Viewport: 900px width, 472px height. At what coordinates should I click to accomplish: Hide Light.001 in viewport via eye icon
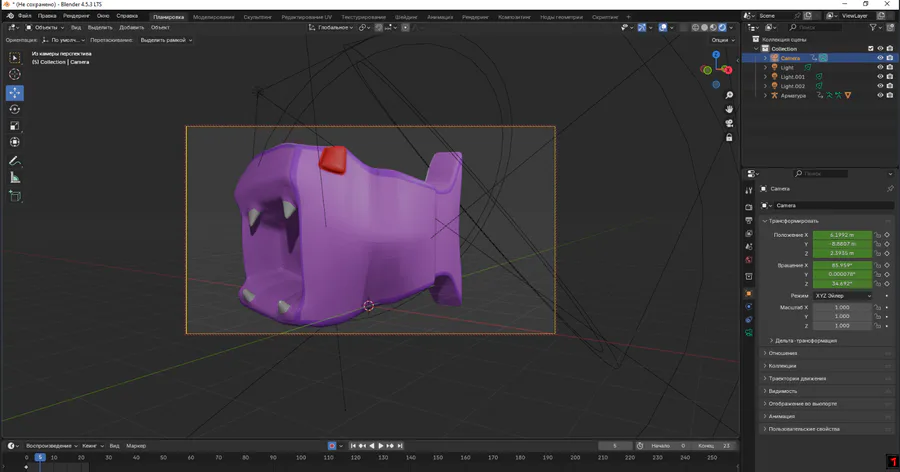click(880, 76)
